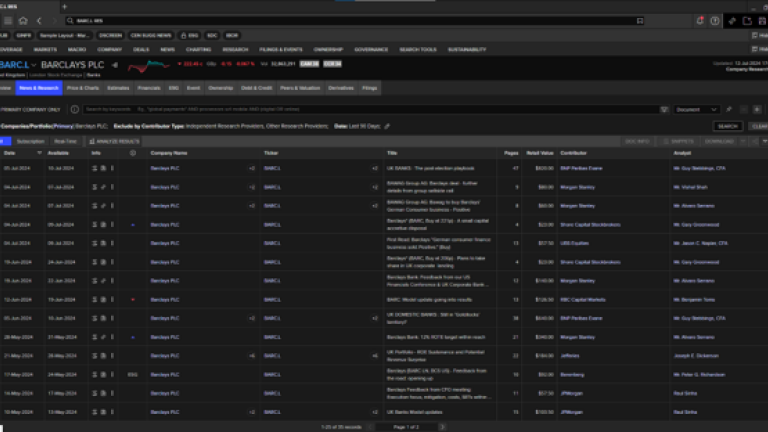Click the edit pencil icon beside Last 90 Days
768x432 pixels.
pos(387,126)
